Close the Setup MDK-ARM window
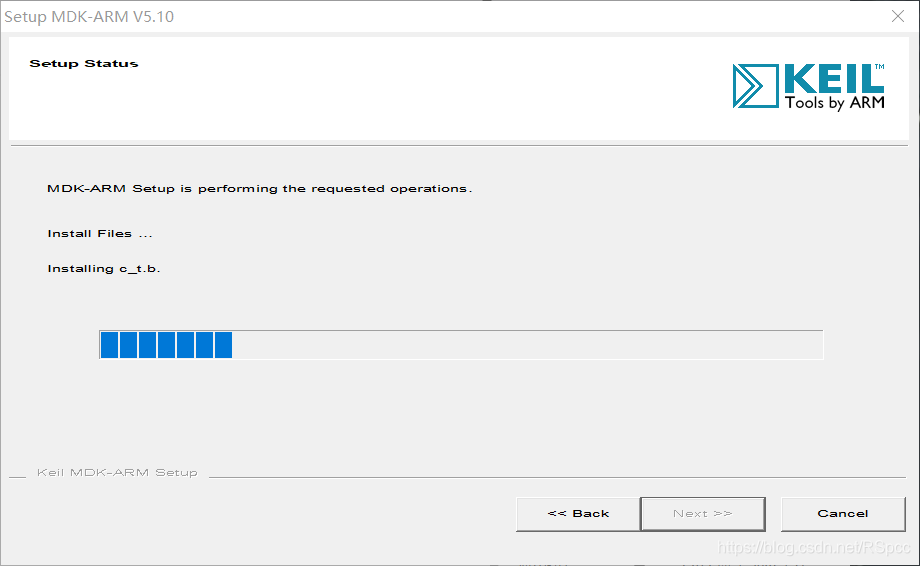 point(898,16)
